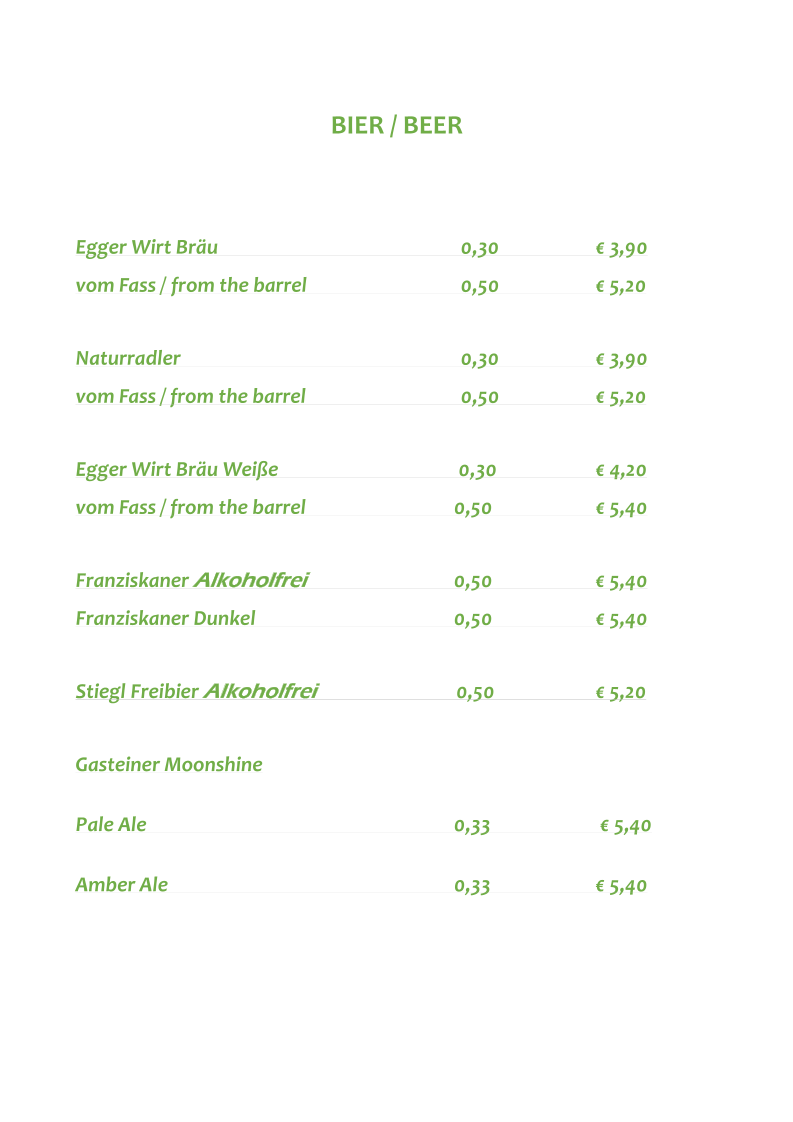Viewport: 793px width, 1122px height.
Task: Click the BIER / BEER heading
Action: pos(396,125)
